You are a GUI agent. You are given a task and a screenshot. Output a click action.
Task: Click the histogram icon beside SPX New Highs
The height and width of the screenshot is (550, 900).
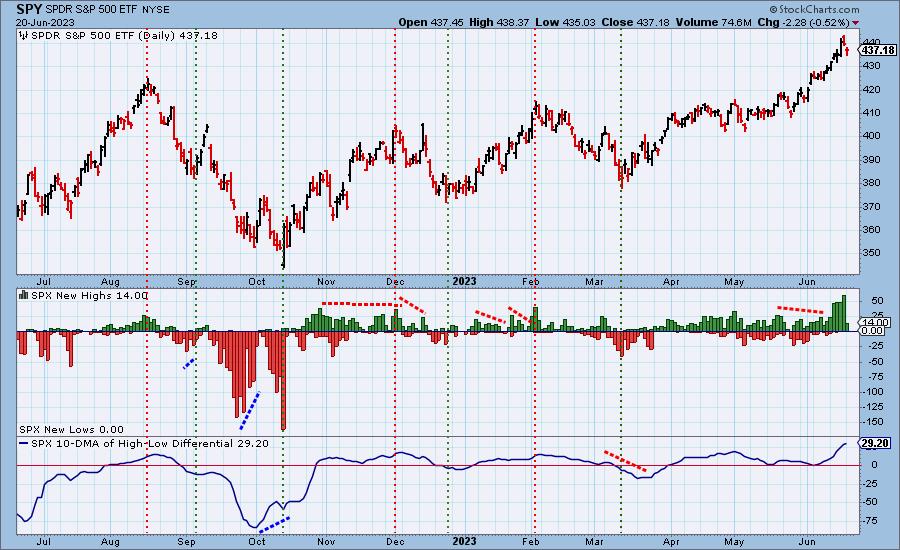click(x=24, y=295)
